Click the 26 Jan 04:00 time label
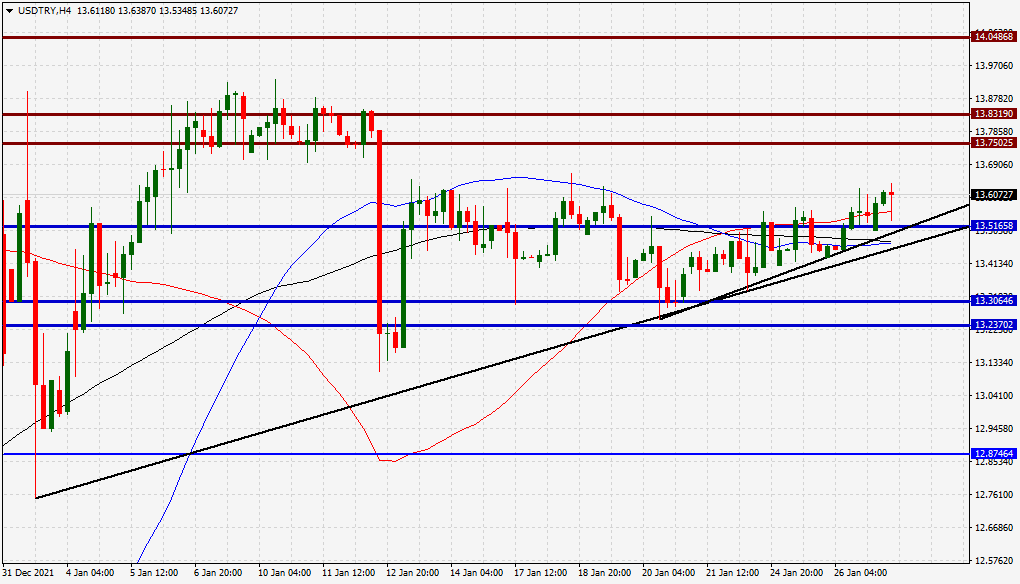This screenshot has width=1020, height=584. [860, 573]
